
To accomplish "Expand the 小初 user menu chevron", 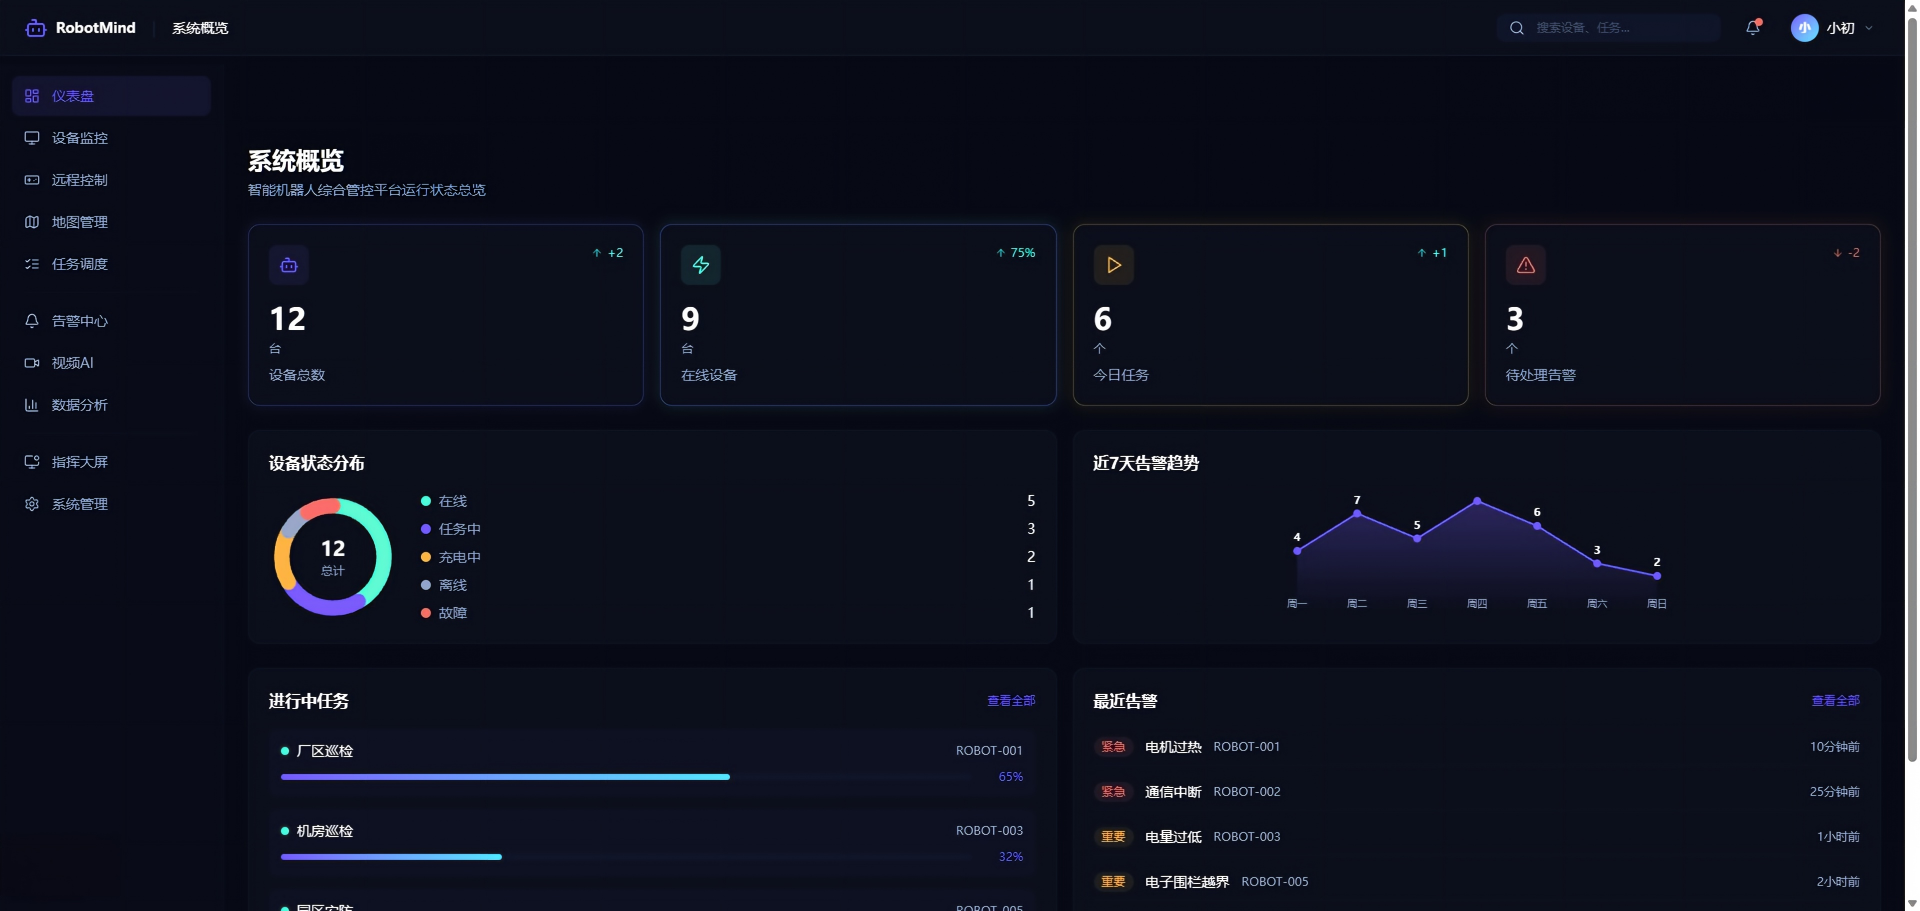I will click(1869, 28).
